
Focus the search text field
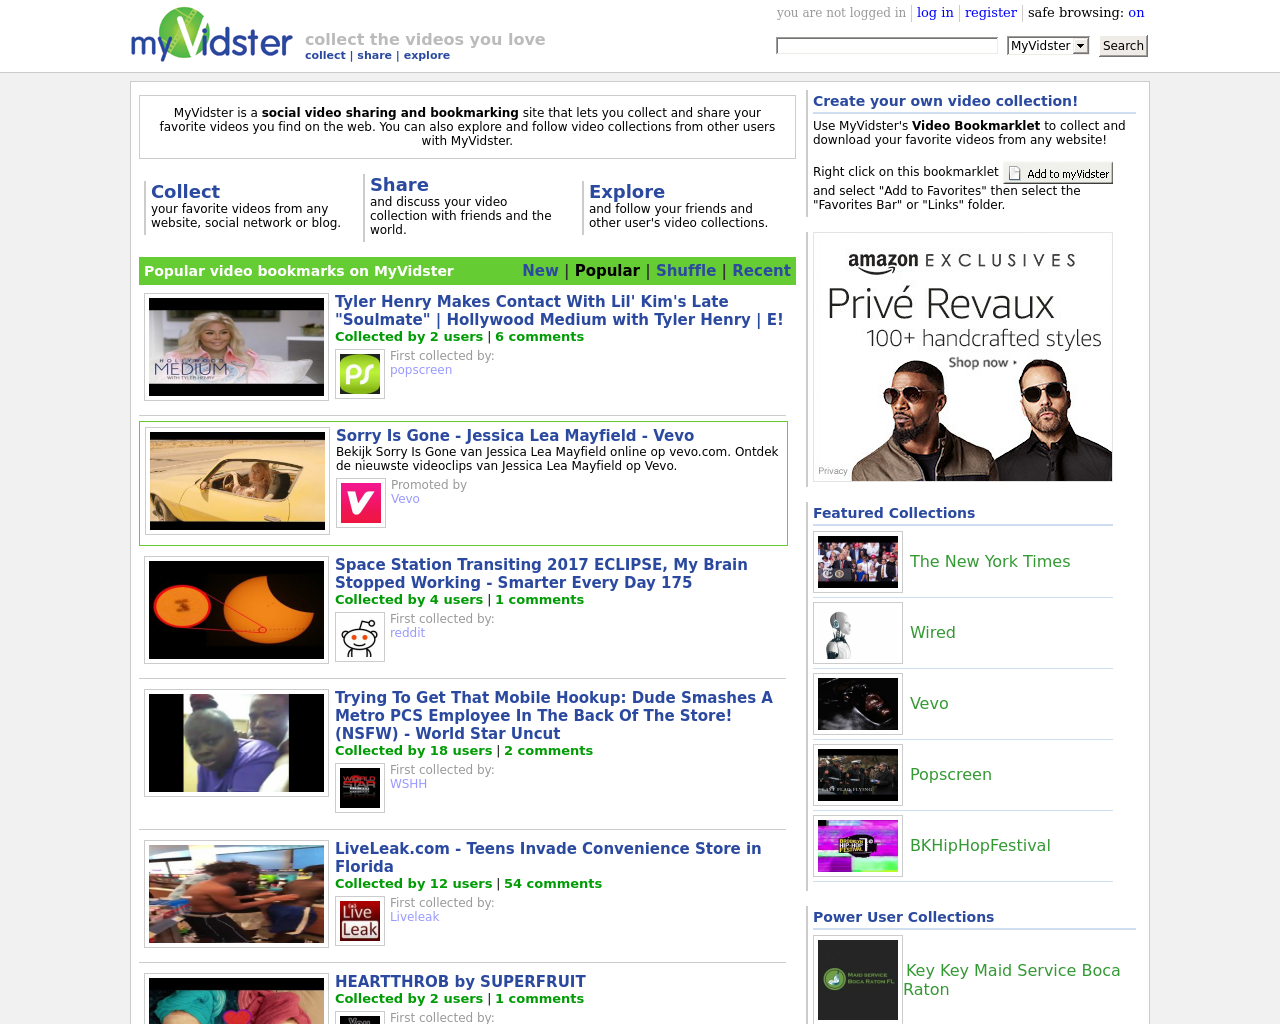point(887,46)
